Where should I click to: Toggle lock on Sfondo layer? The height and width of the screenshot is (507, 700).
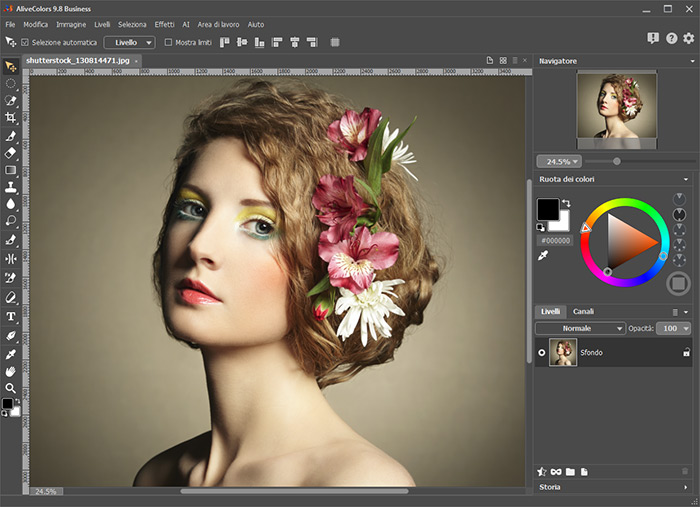687,353
